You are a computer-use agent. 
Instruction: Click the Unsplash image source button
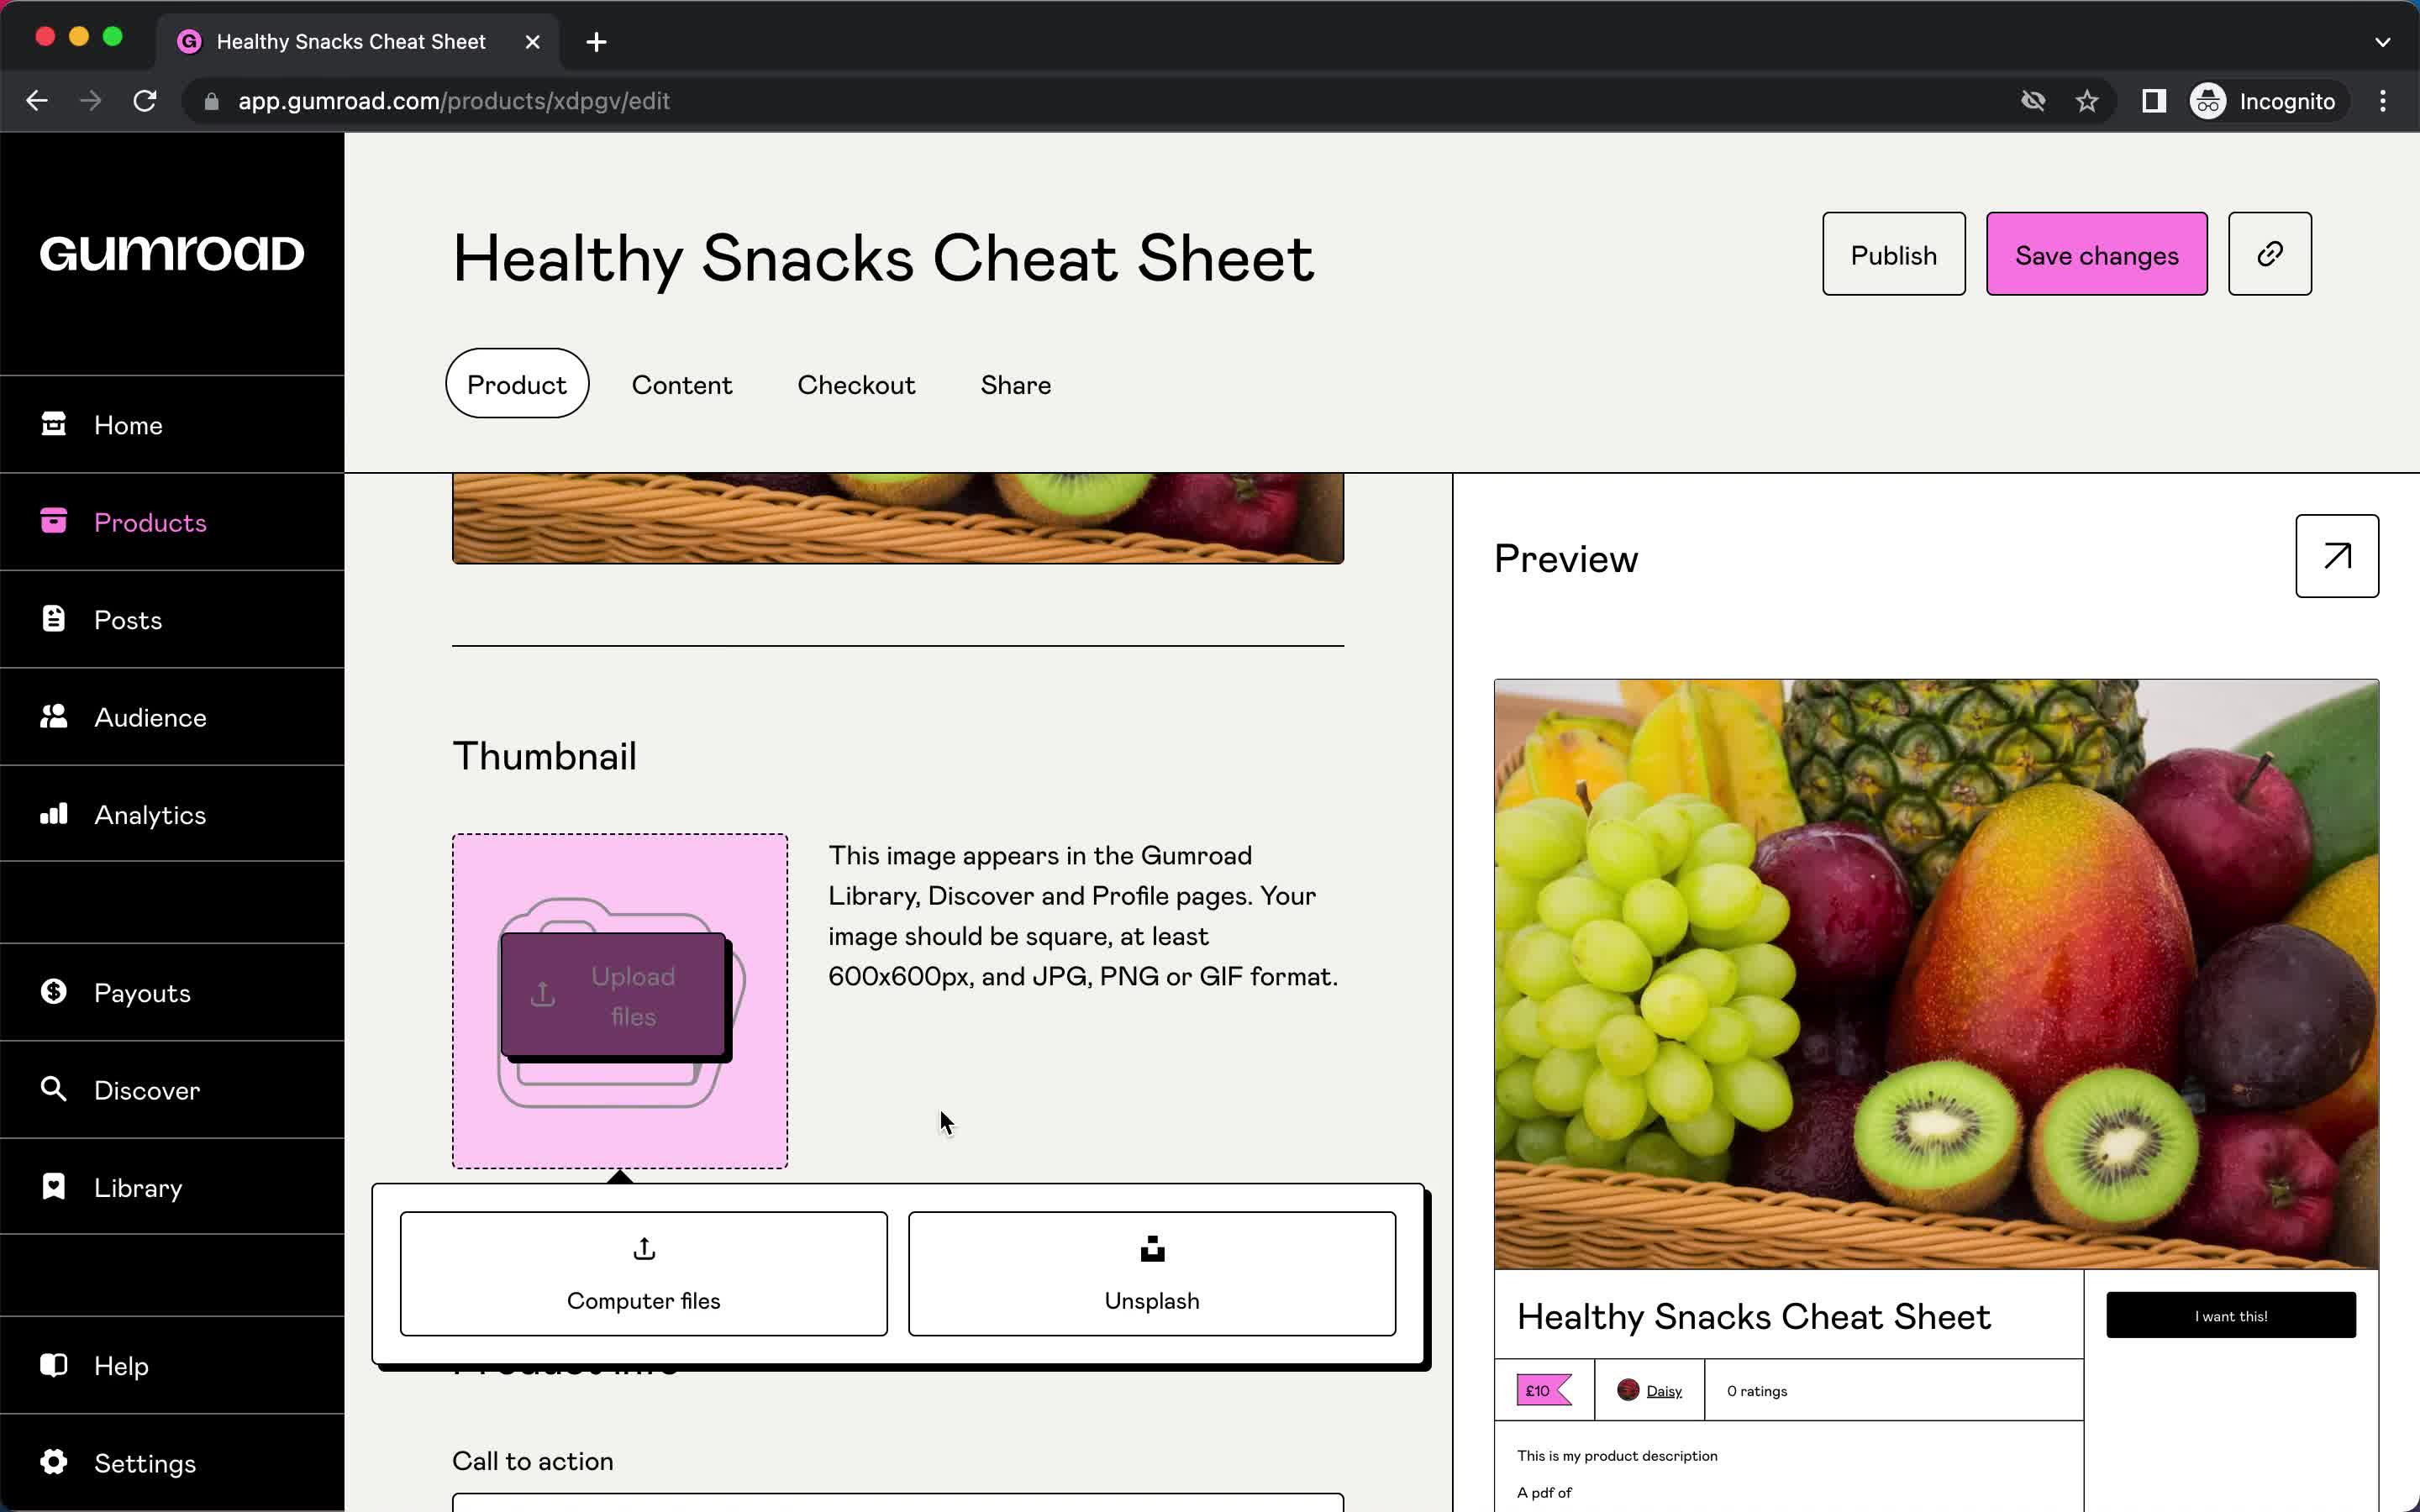pos(1152,1273)
